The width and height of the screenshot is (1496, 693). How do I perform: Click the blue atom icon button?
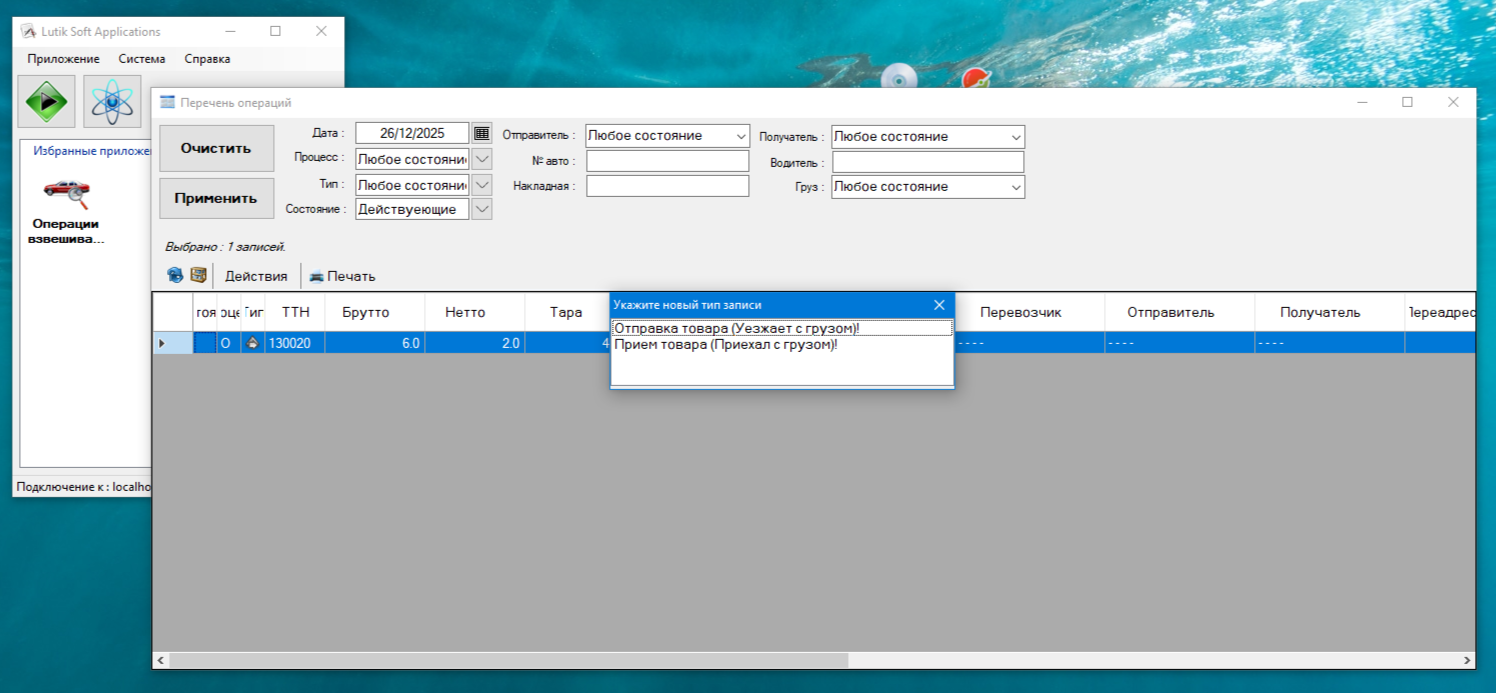[112, 101]
